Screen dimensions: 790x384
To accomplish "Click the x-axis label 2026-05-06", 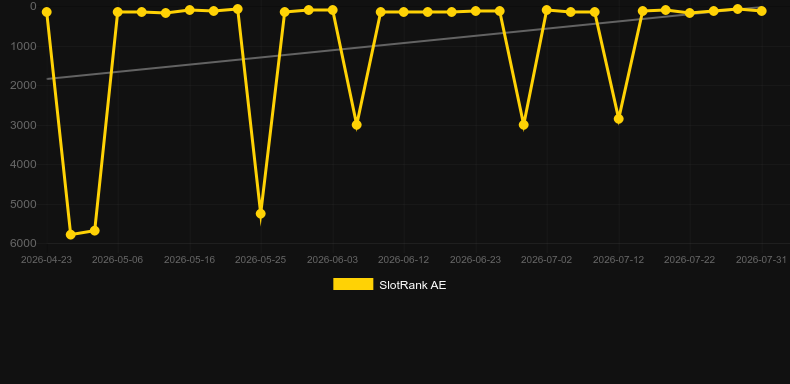I will (x=117, y=260).
